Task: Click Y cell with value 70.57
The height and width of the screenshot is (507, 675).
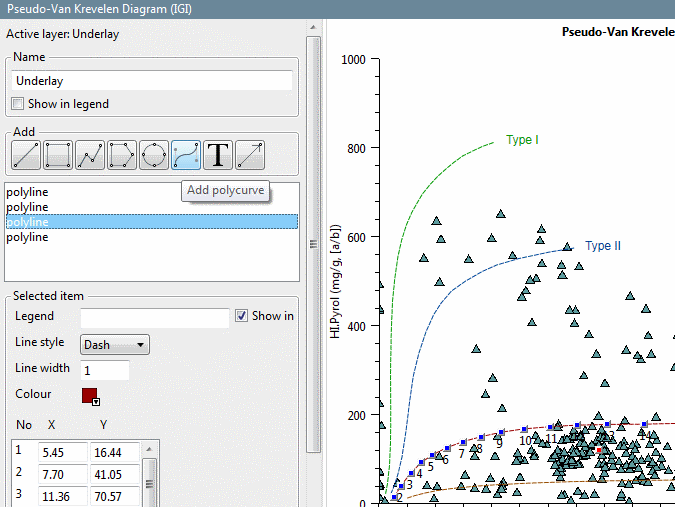Action: [115, 497]
